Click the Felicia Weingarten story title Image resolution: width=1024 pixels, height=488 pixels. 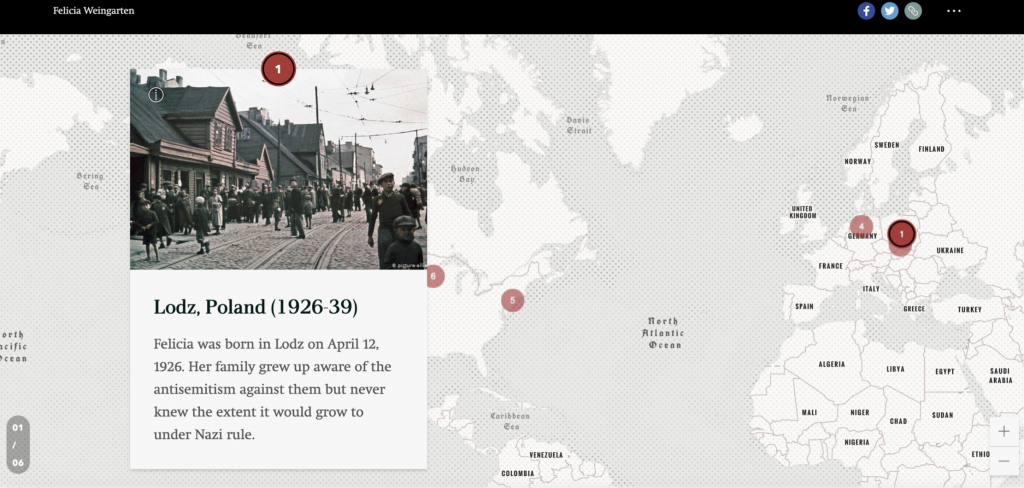(x=93, y=11)
